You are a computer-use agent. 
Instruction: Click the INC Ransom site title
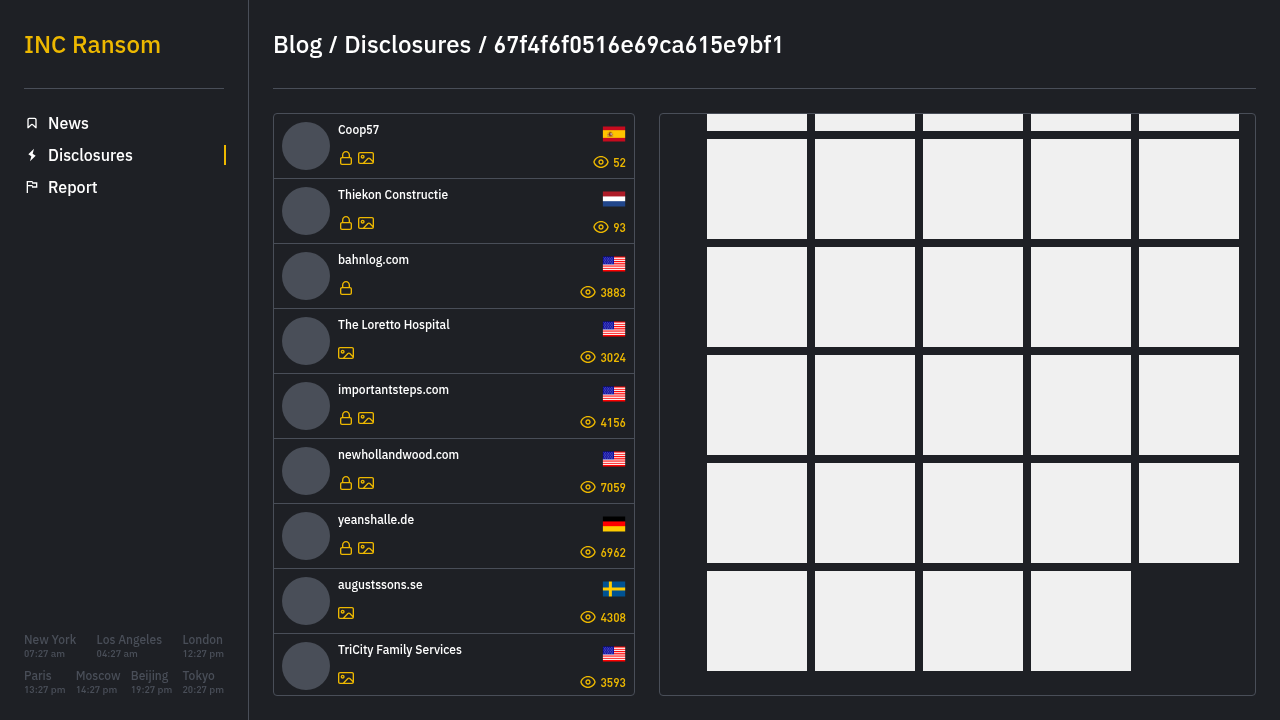coord(92,45)
